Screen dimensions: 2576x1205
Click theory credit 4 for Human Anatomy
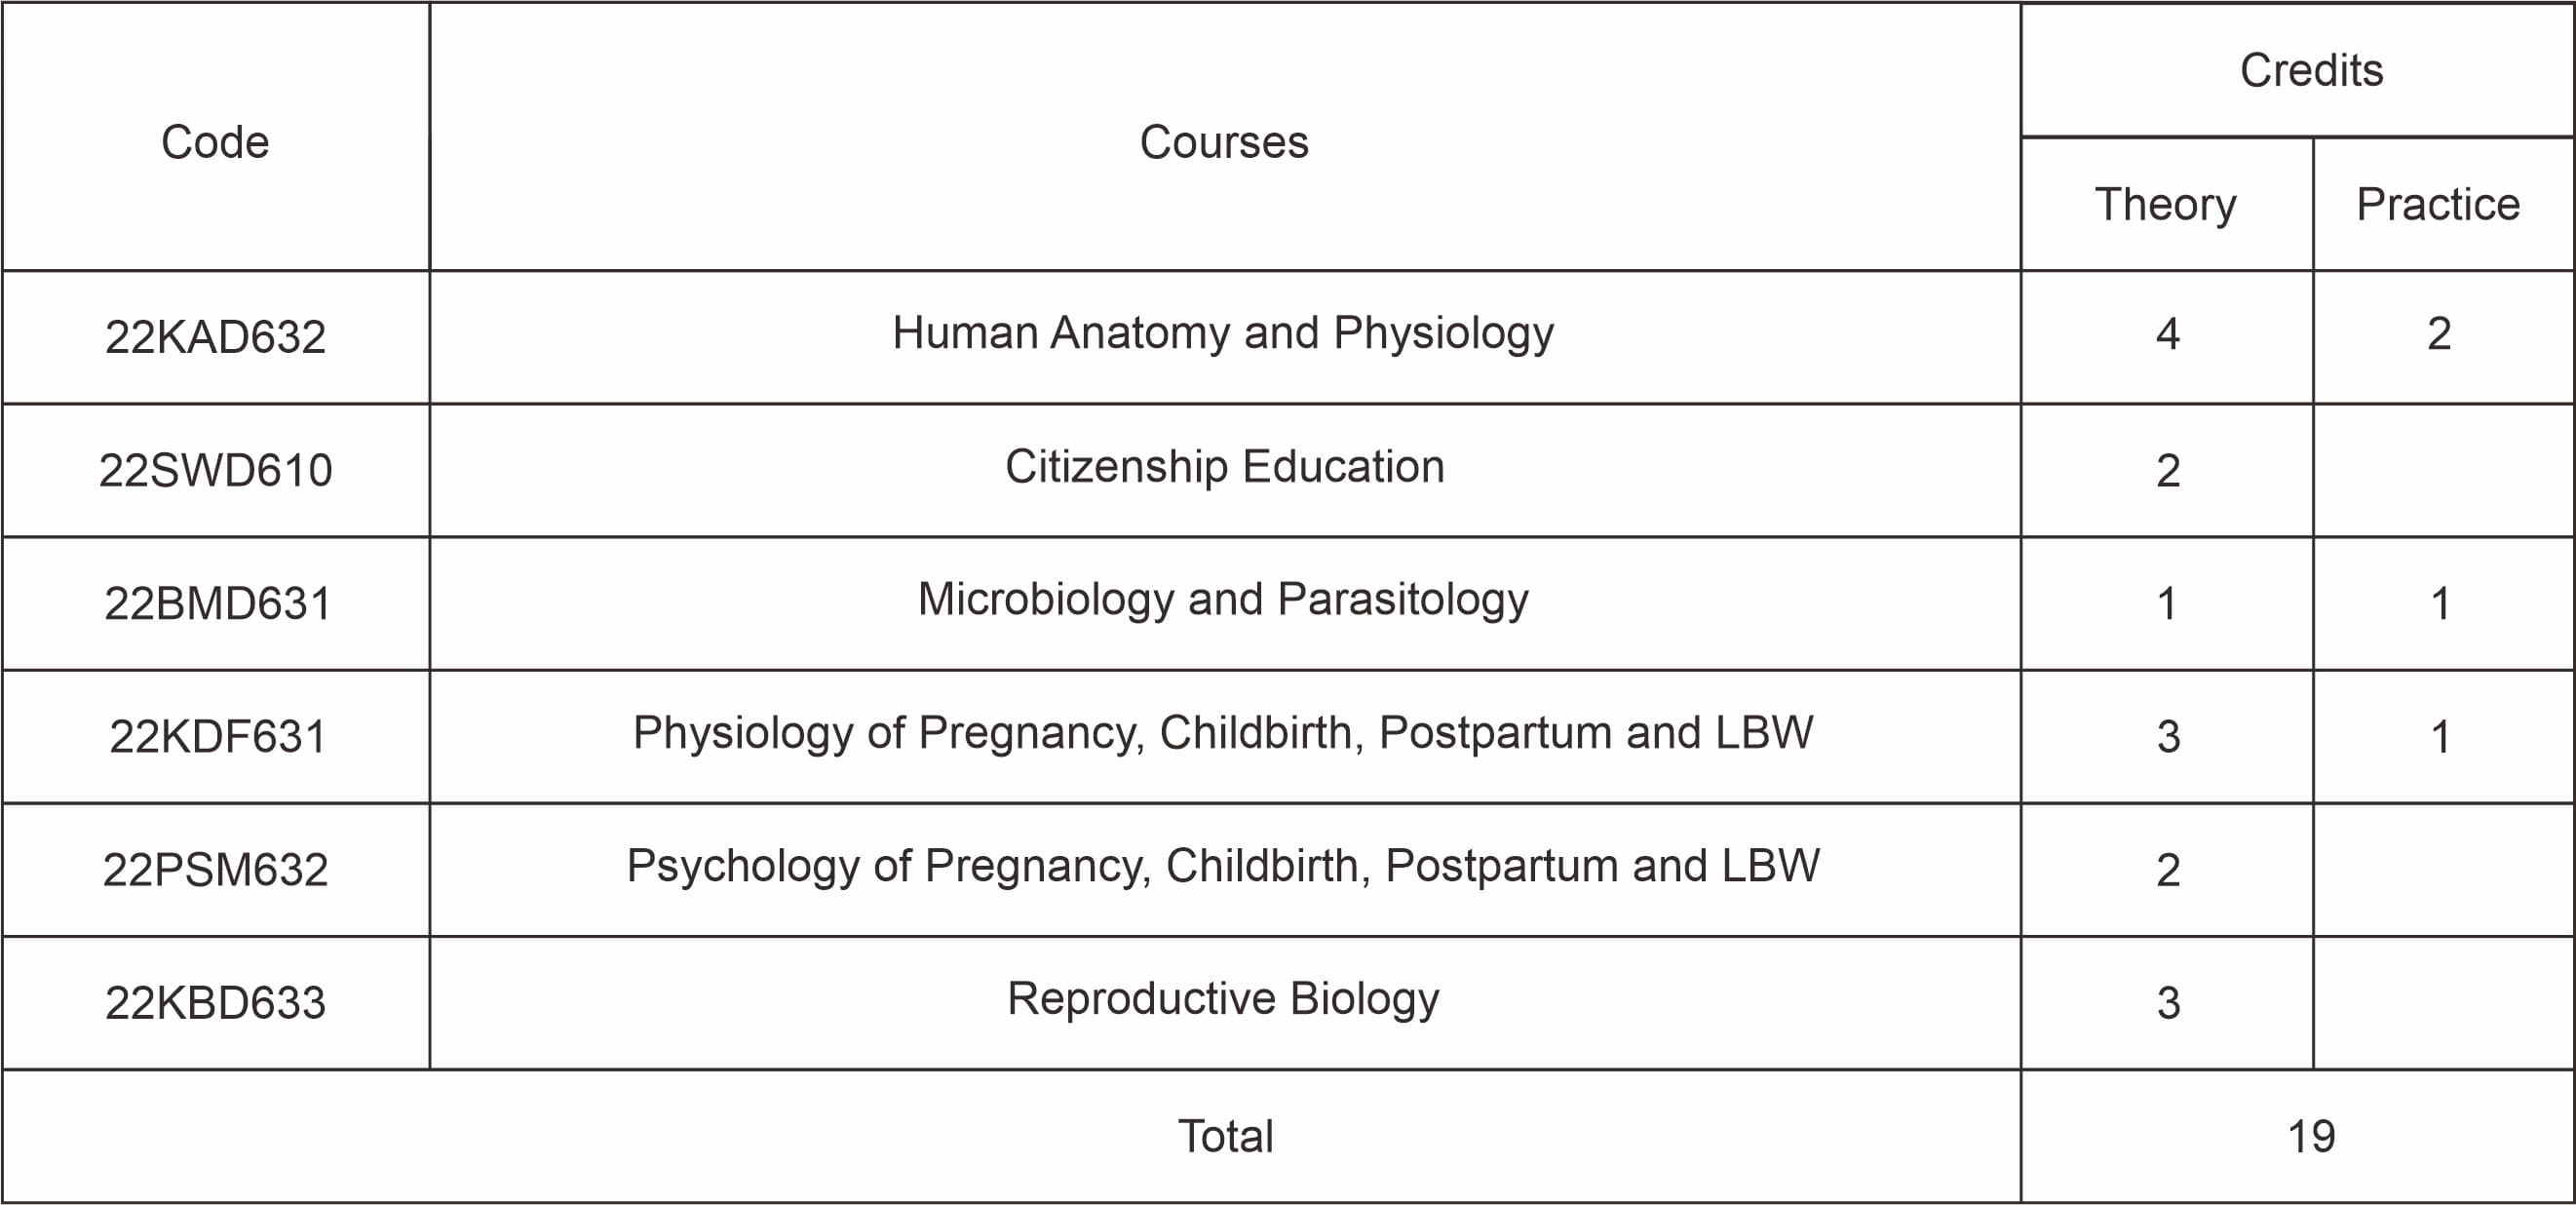point(2167,334)
